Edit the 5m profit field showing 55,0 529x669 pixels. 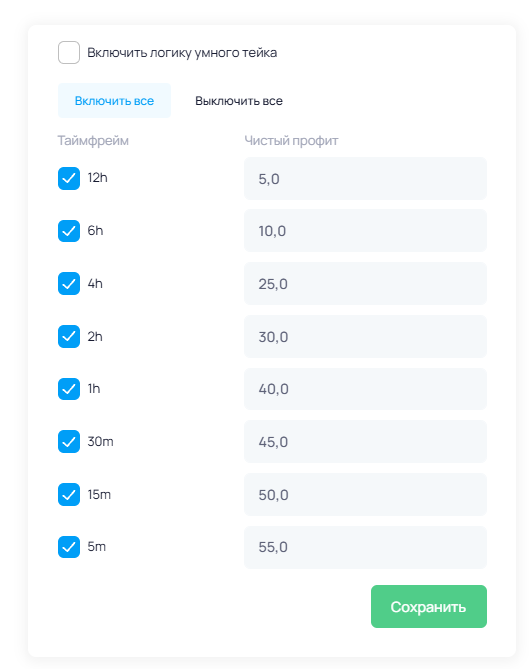coord(365,547)
